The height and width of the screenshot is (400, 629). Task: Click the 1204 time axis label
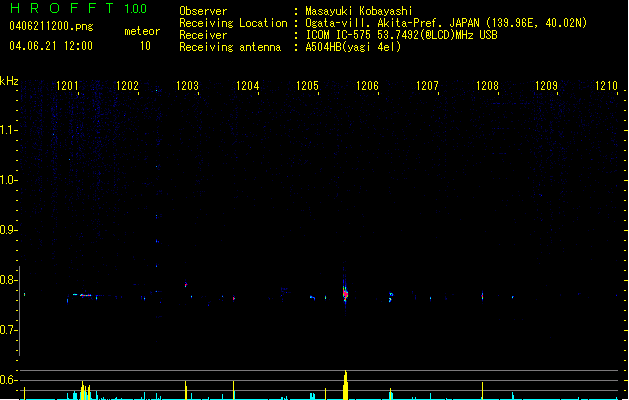pyautogui.click(x=248, y=85)
